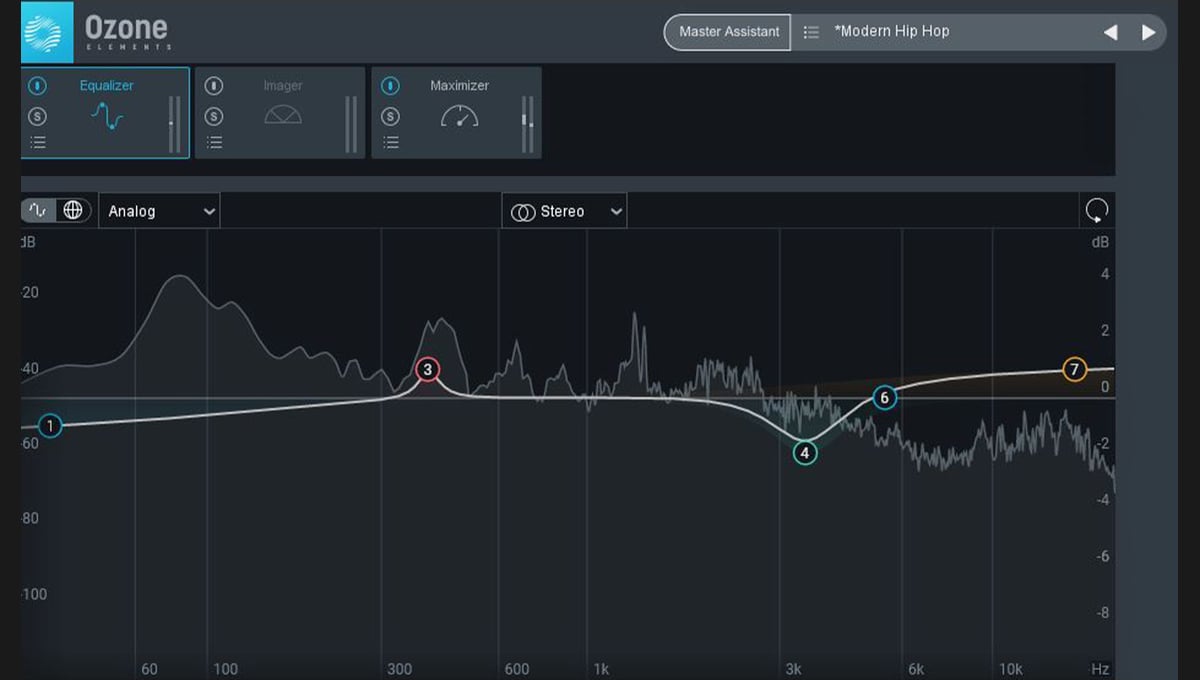Select EQ node 3 on the curve

(427, 370)
